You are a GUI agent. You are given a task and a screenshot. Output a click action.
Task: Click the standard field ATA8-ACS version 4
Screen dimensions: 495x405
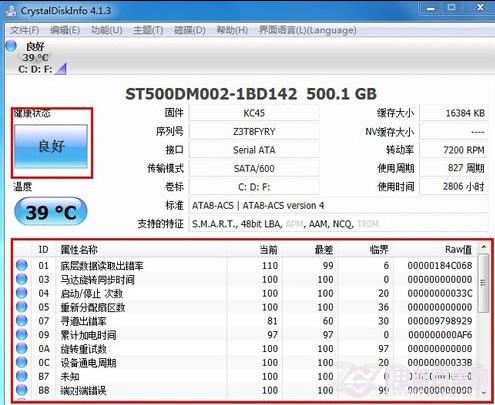[x=339, y=205]
